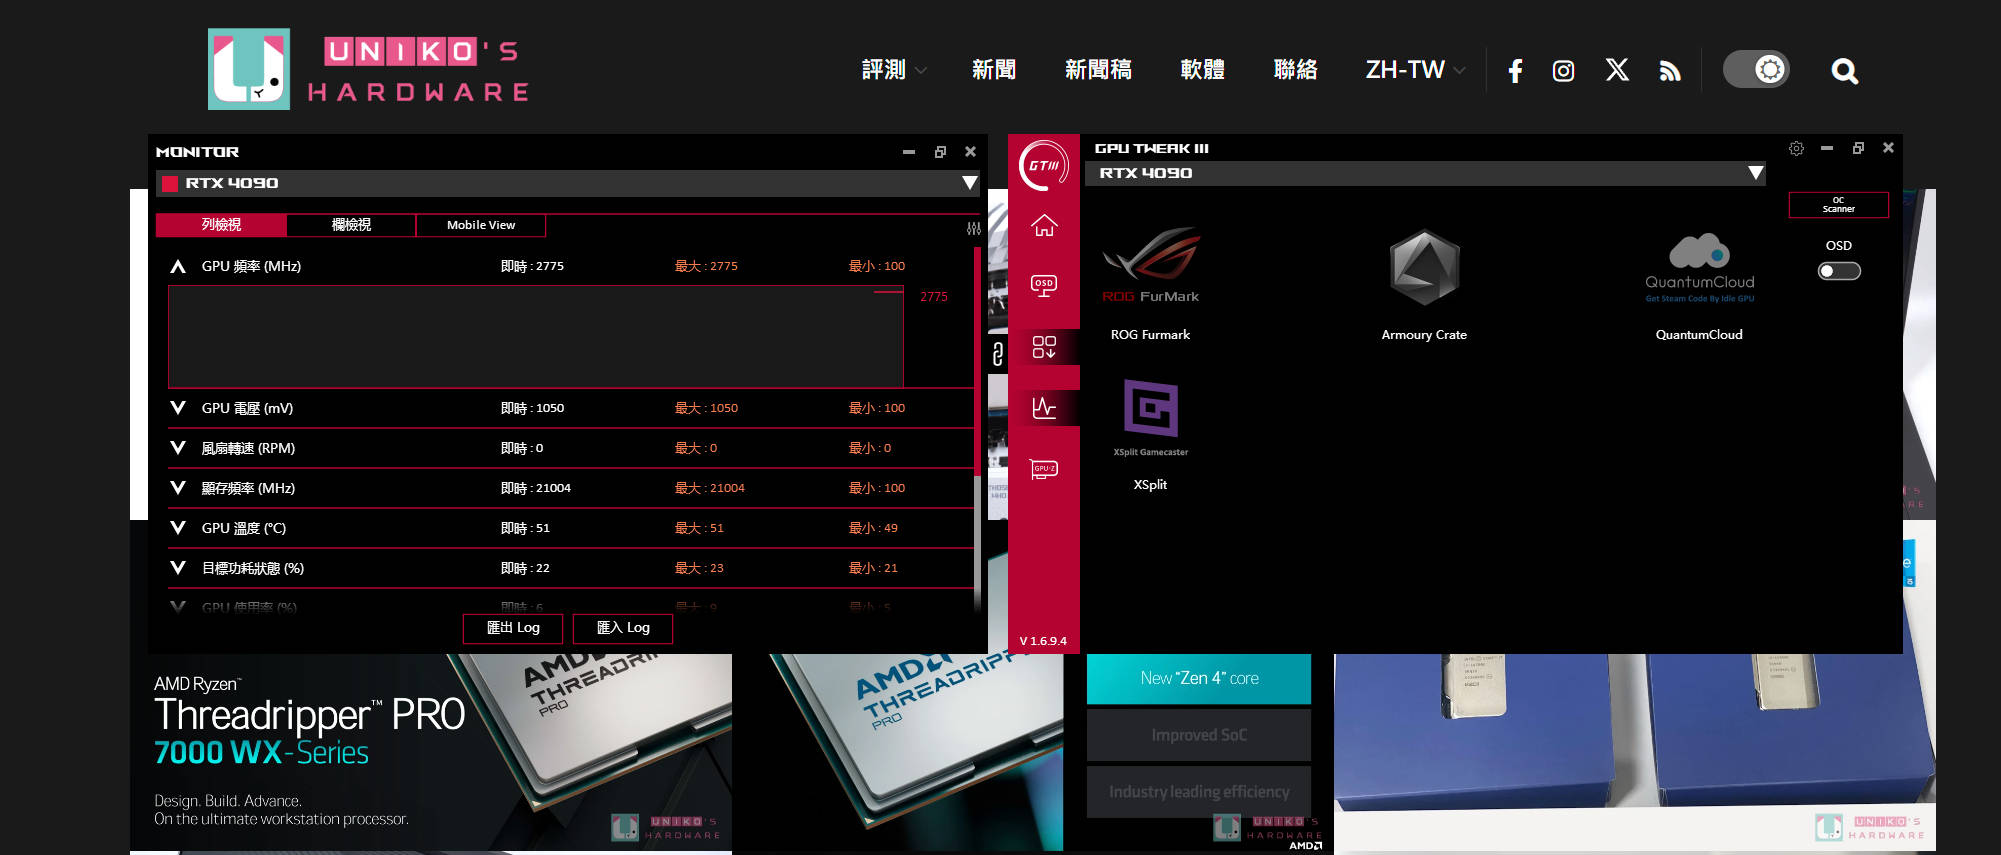
Task: Open Monitor panel filter settings icon
Action: pyautogui.click(x=973, y=228)
